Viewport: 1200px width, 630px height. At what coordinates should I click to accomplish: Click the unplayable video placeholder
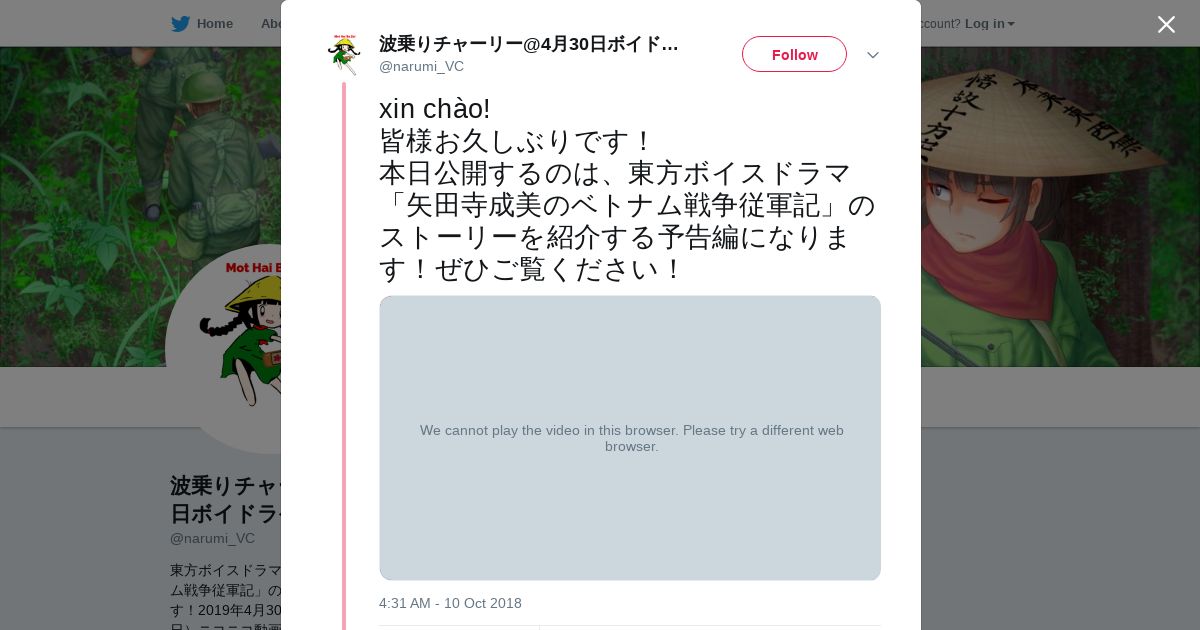point(630,438)
